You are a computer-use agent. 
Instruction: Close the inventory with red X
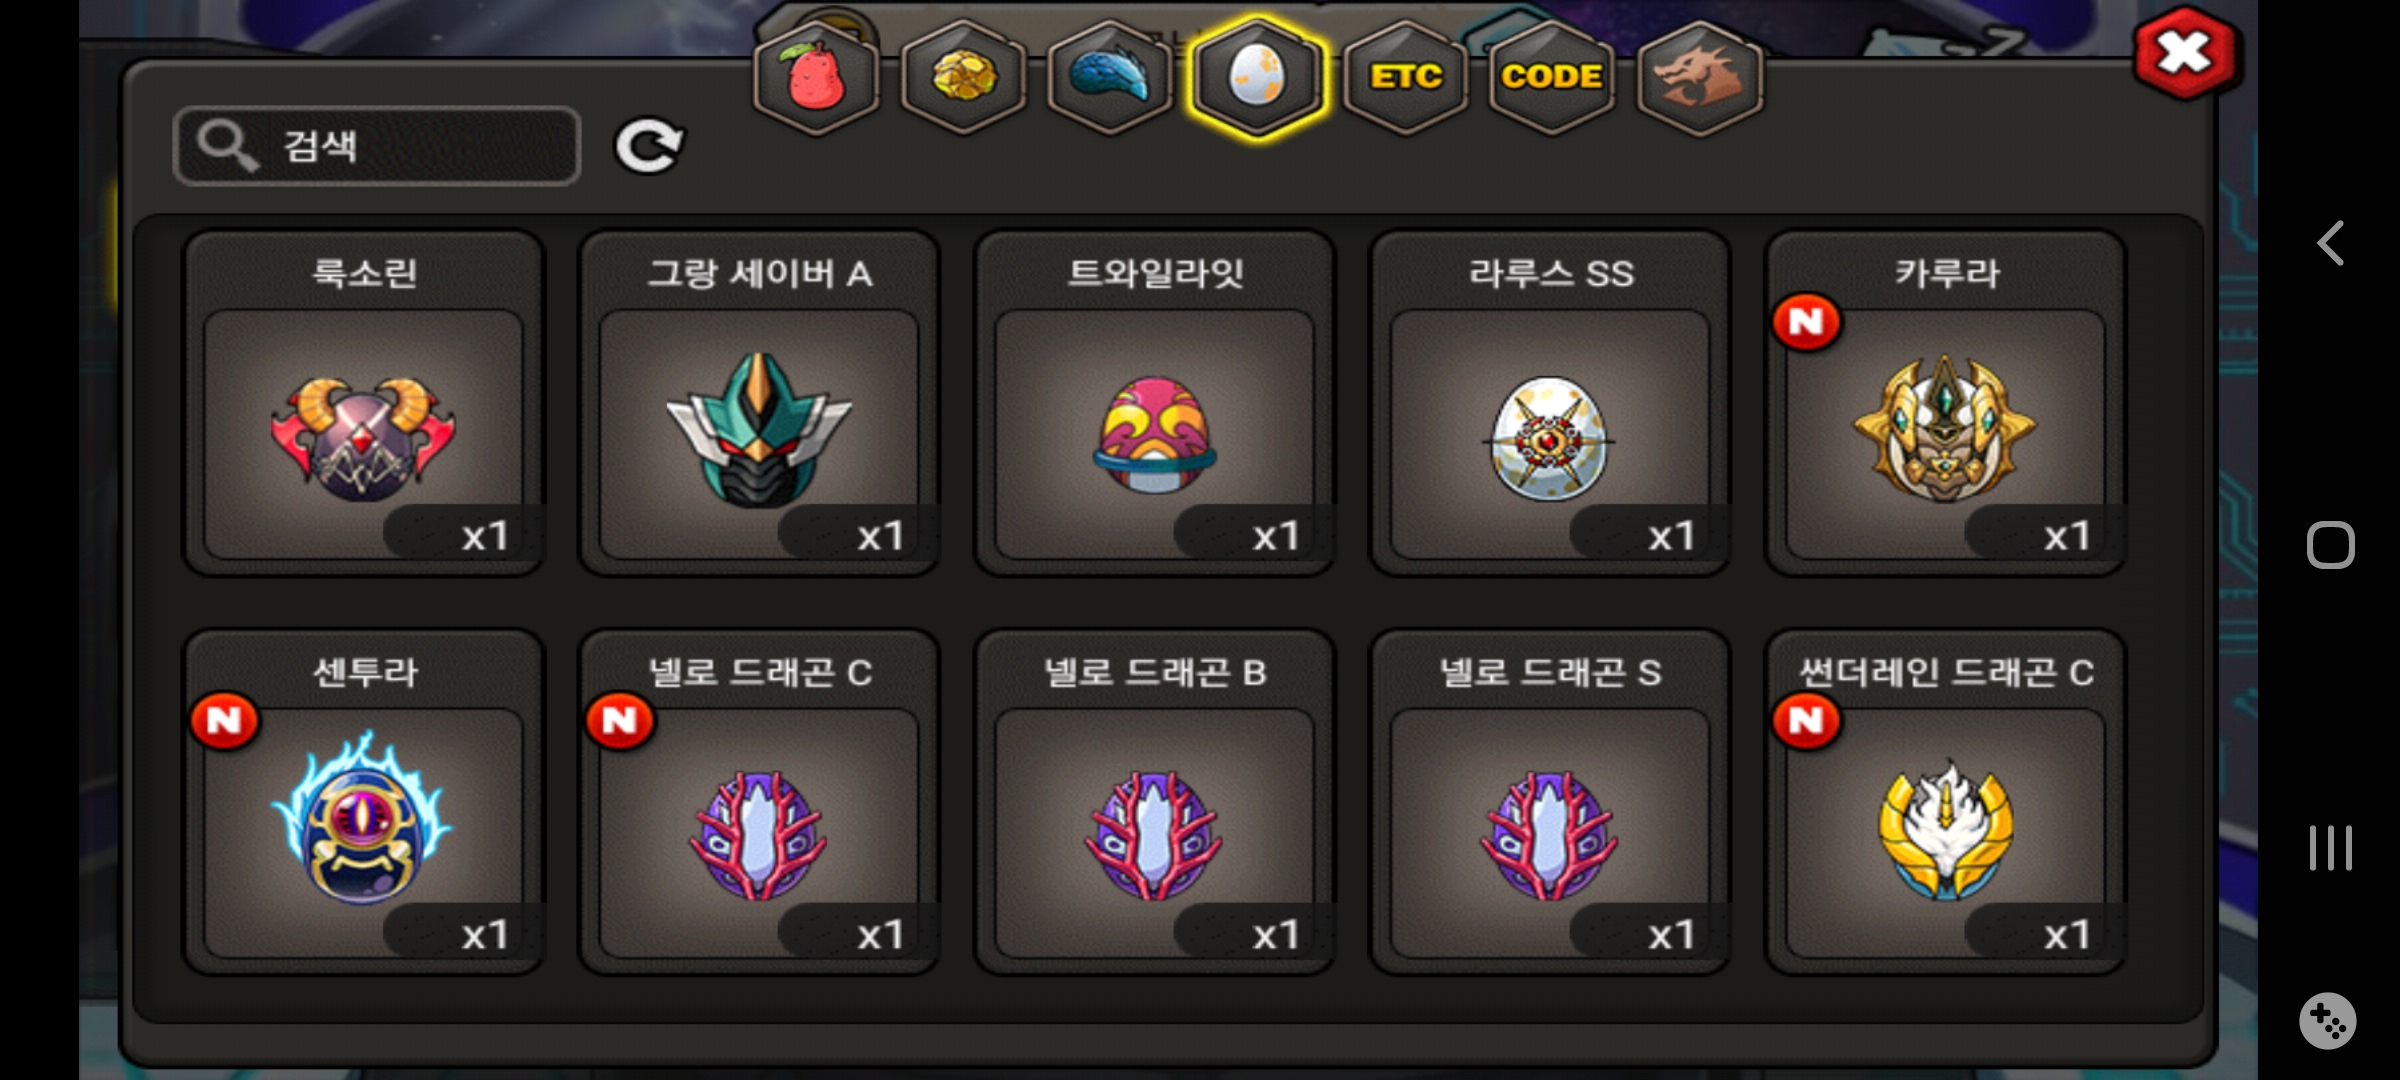pos(2186,54)
